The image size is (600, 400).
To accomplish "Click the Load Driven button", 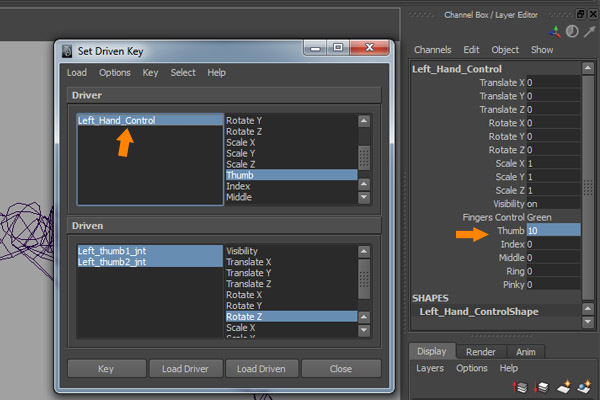I will pos(261,368).
